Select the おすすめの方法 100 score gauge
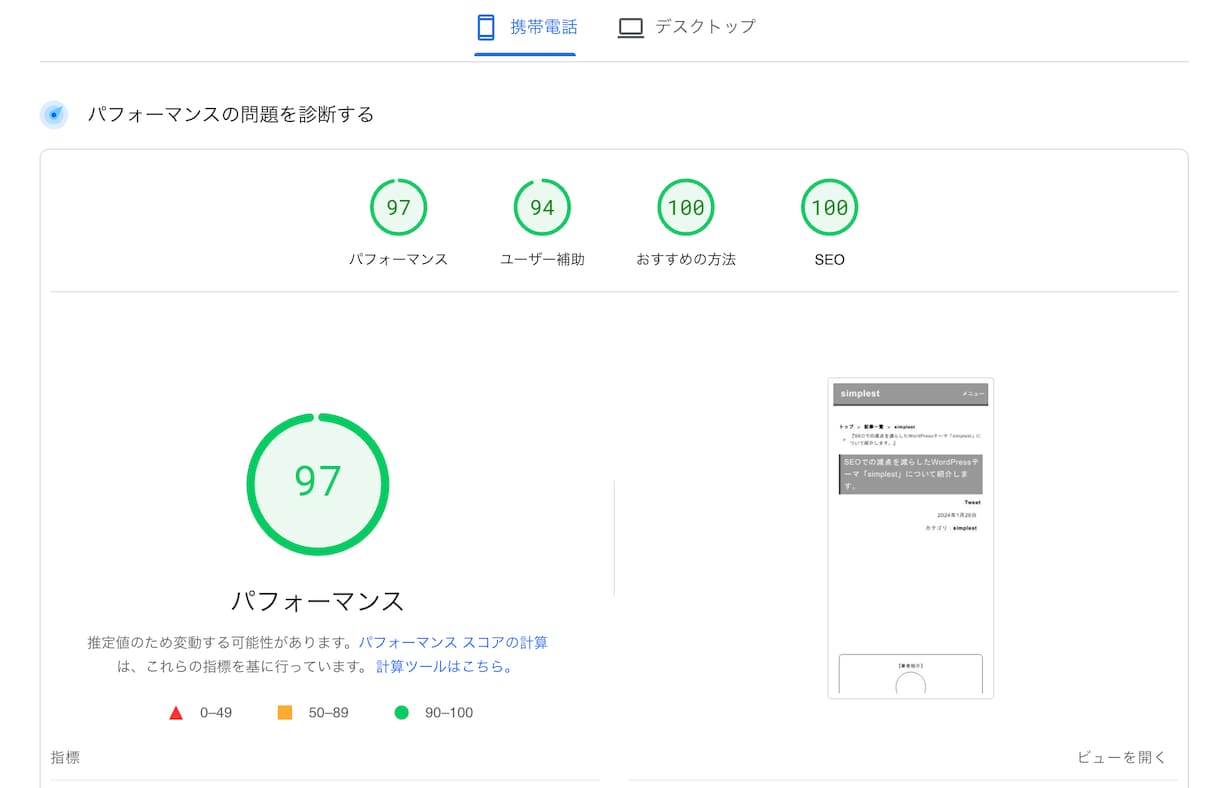The image size is (1220, 788). click(x=686, y=207)
